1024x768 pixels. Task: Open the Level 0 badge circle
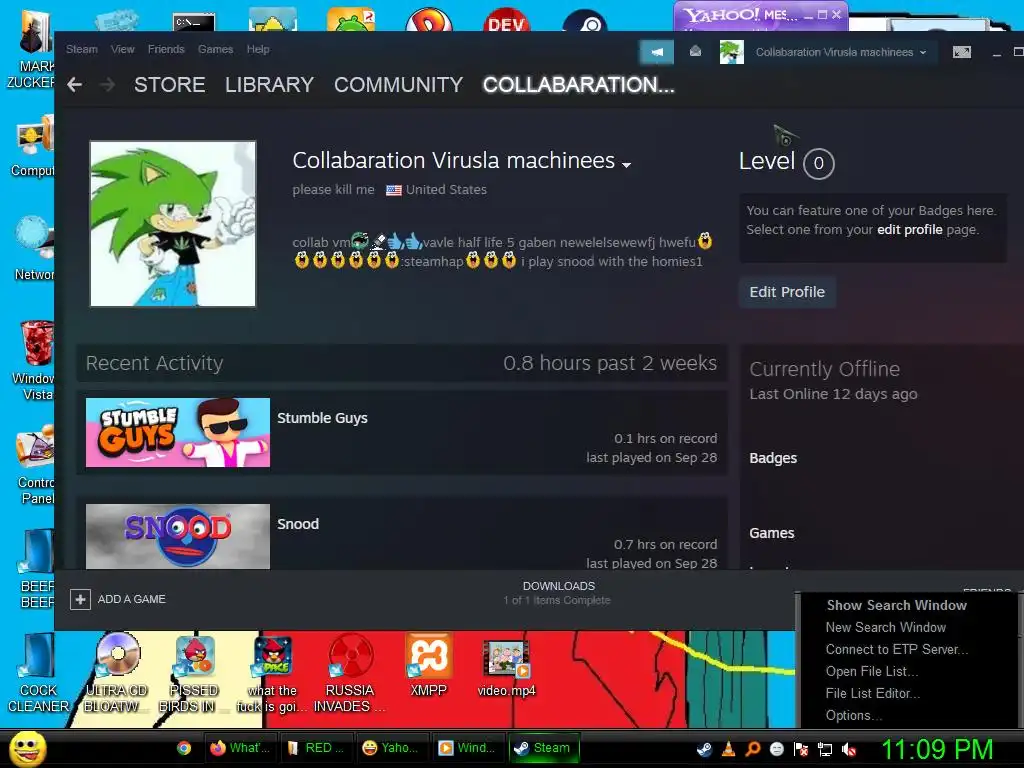(818, 163)
